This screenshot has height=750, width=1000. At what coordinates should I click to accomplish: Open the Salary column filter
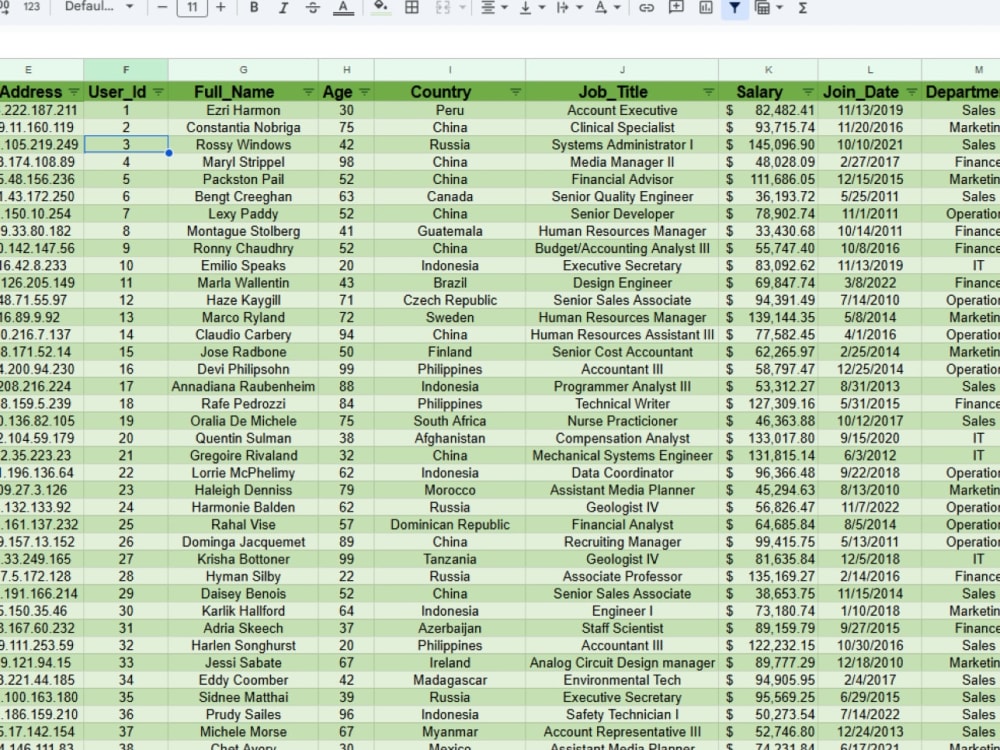coord(808,92)
